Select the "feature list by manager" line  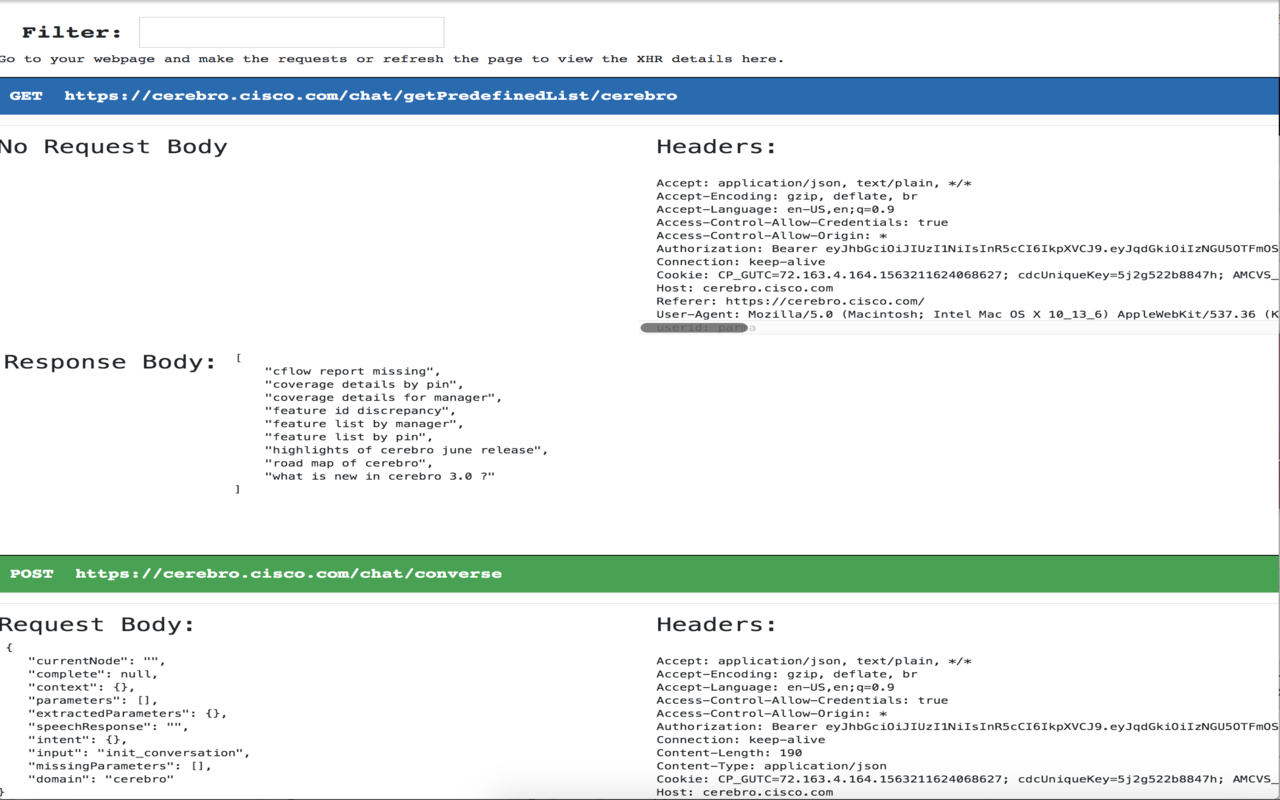click(364, 423)
